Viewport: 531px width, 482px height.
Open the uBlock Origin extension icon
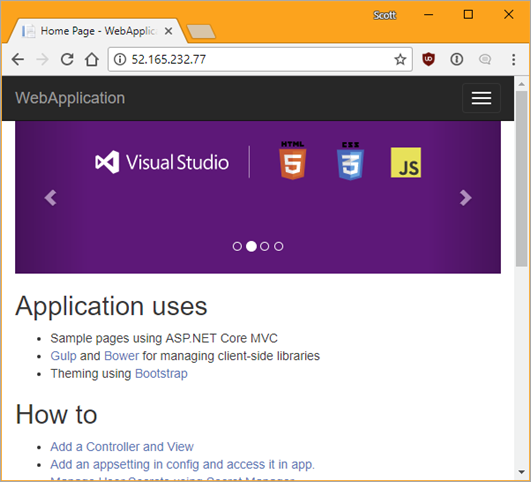[428, 59]
